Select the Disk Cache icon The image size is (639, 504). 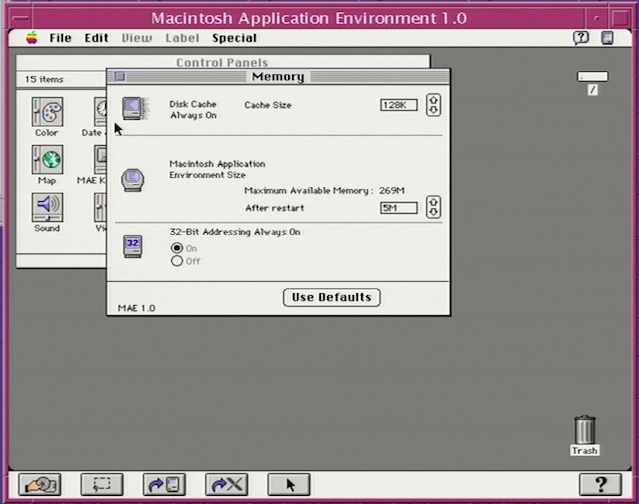point(136,108)
